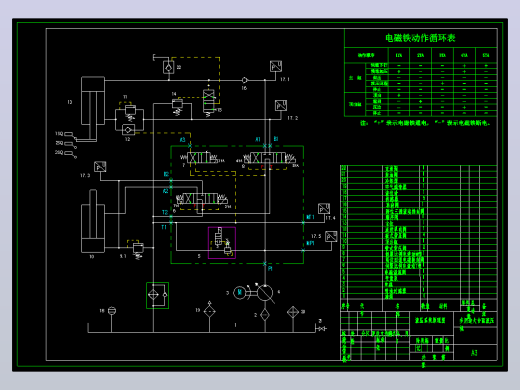
Task: Click the cyan port label P1
Action: click(x=270, y=268)
